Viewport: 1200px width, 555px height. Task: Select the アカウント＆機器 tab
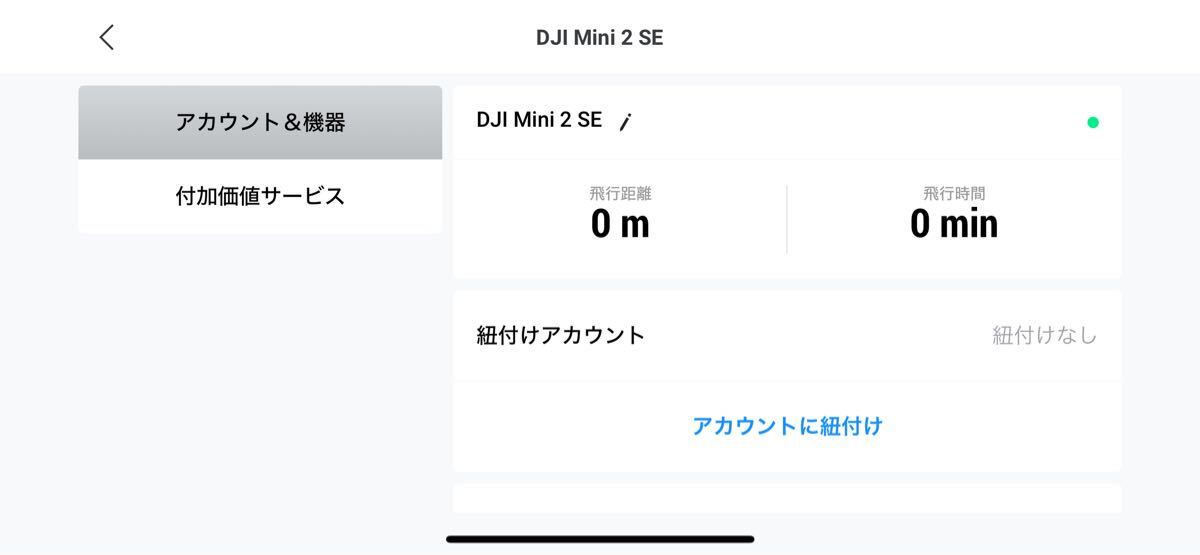tap(260, 122)
